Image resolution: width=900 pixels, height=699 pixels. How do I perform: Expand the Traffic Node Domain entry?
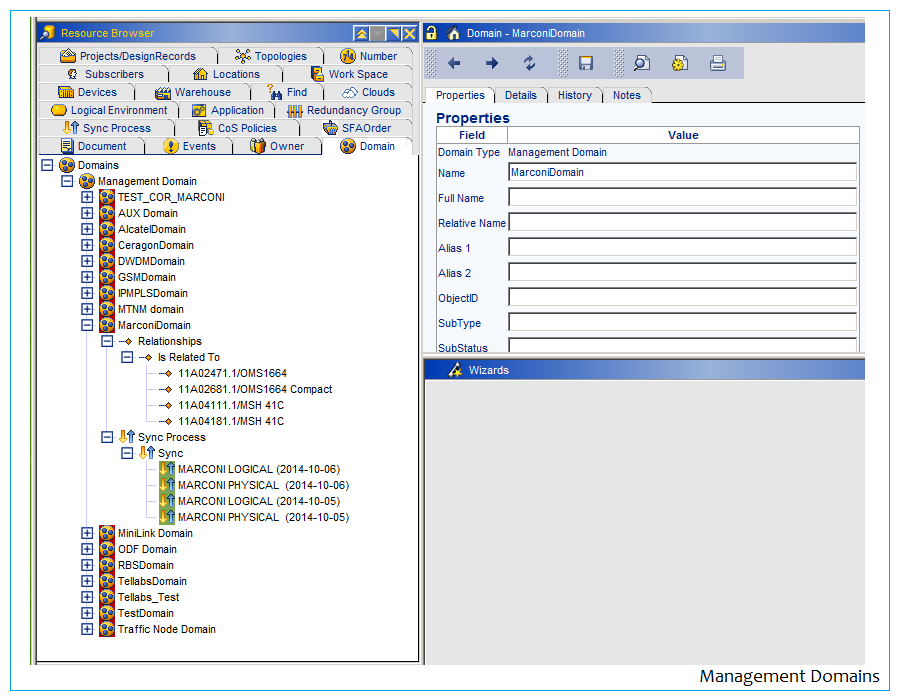[x=87, y=629]
